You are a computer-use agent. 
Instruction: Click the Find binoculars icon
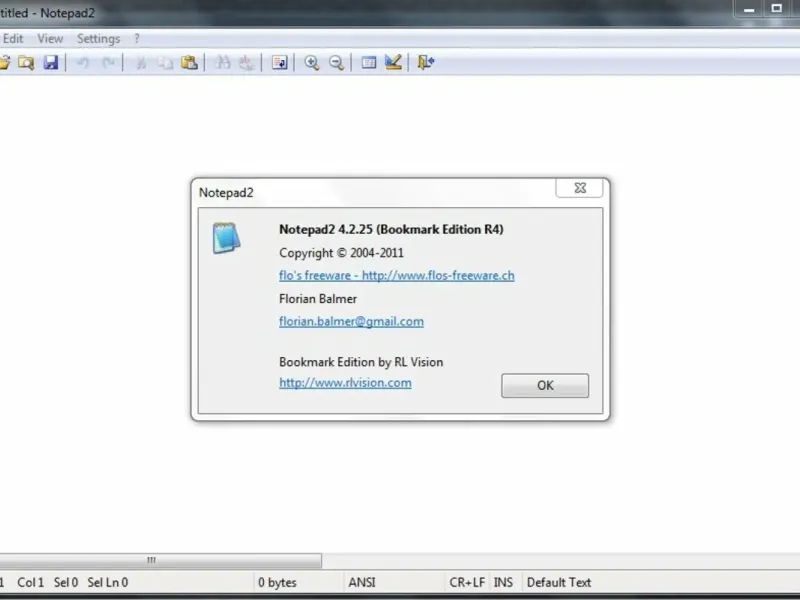222,62
